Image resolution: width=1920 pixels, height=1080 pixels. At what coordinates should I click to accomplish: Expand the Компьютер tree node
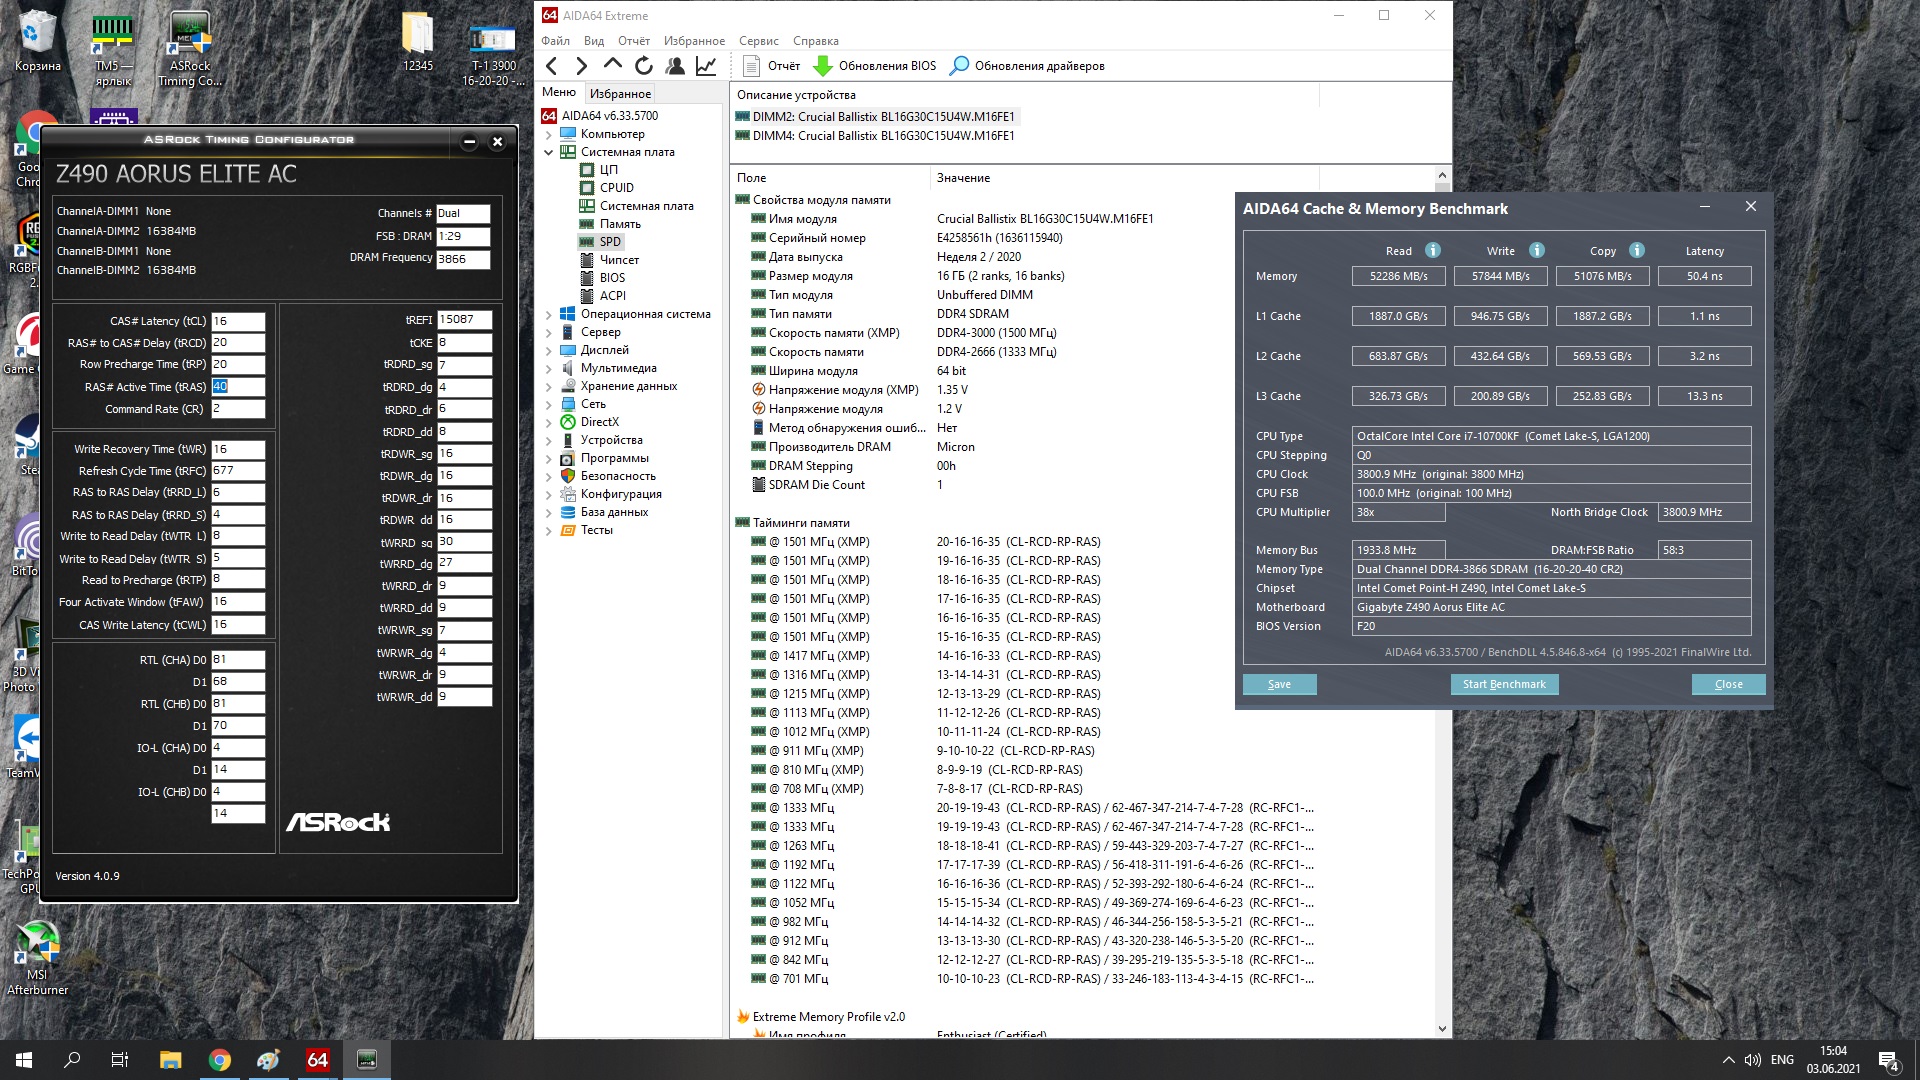pos(548,134)
